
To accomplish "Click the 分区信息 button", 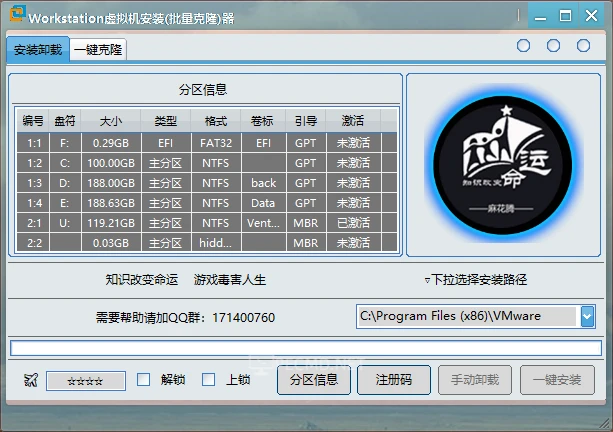I will tap(314, 380).
